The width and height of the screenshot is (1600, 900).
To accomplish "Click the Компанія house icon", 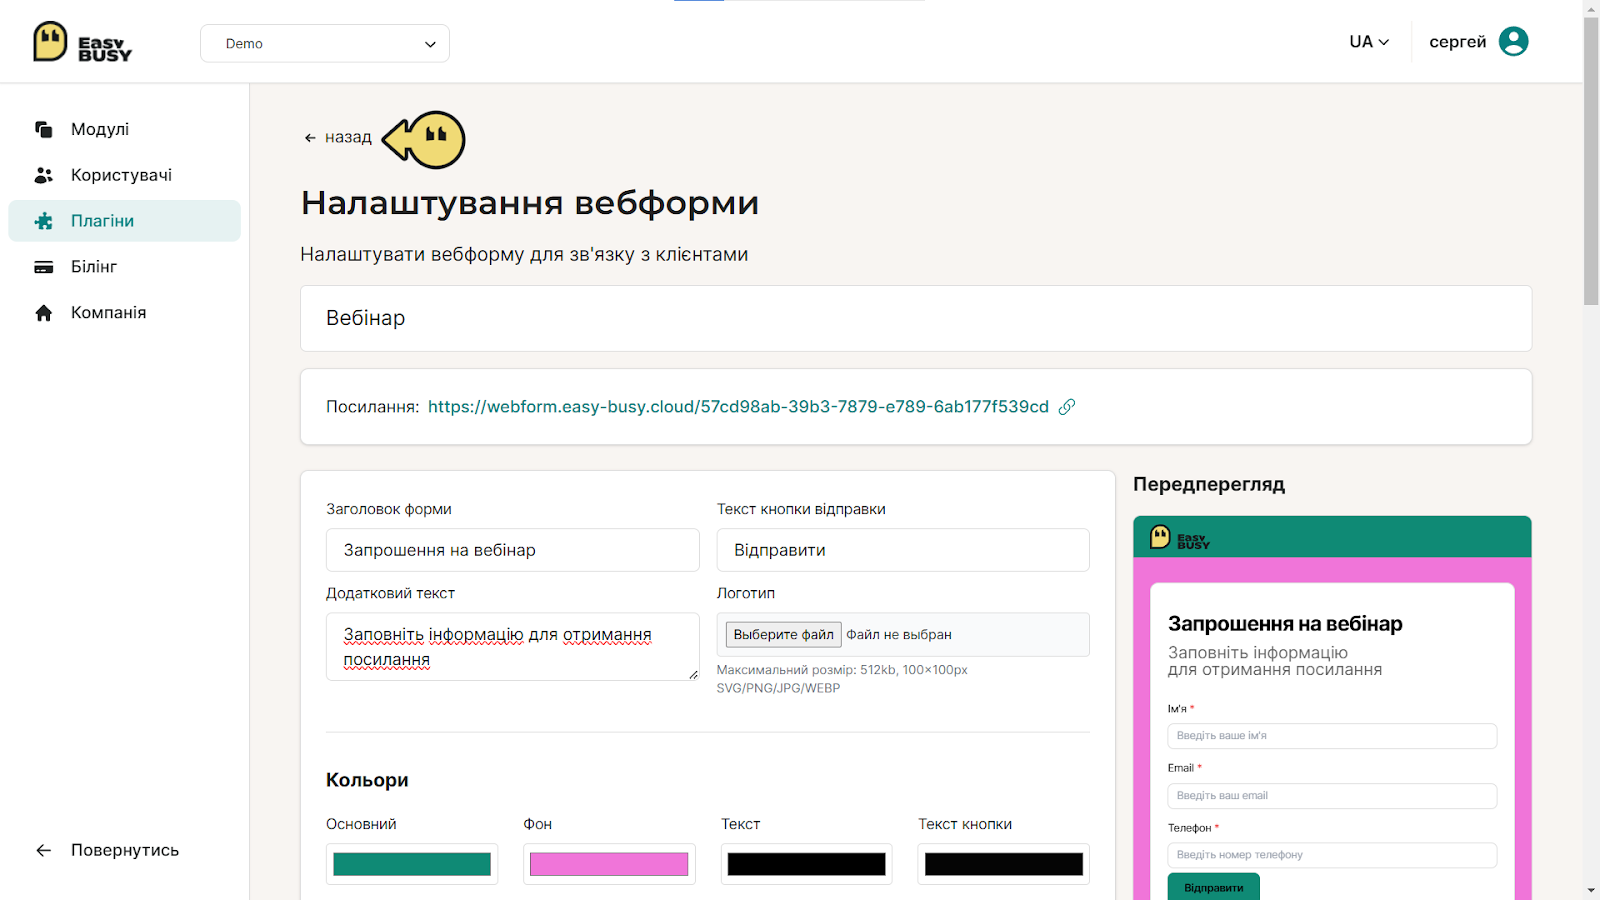I will pyautogui.click(x=44, y=313).
